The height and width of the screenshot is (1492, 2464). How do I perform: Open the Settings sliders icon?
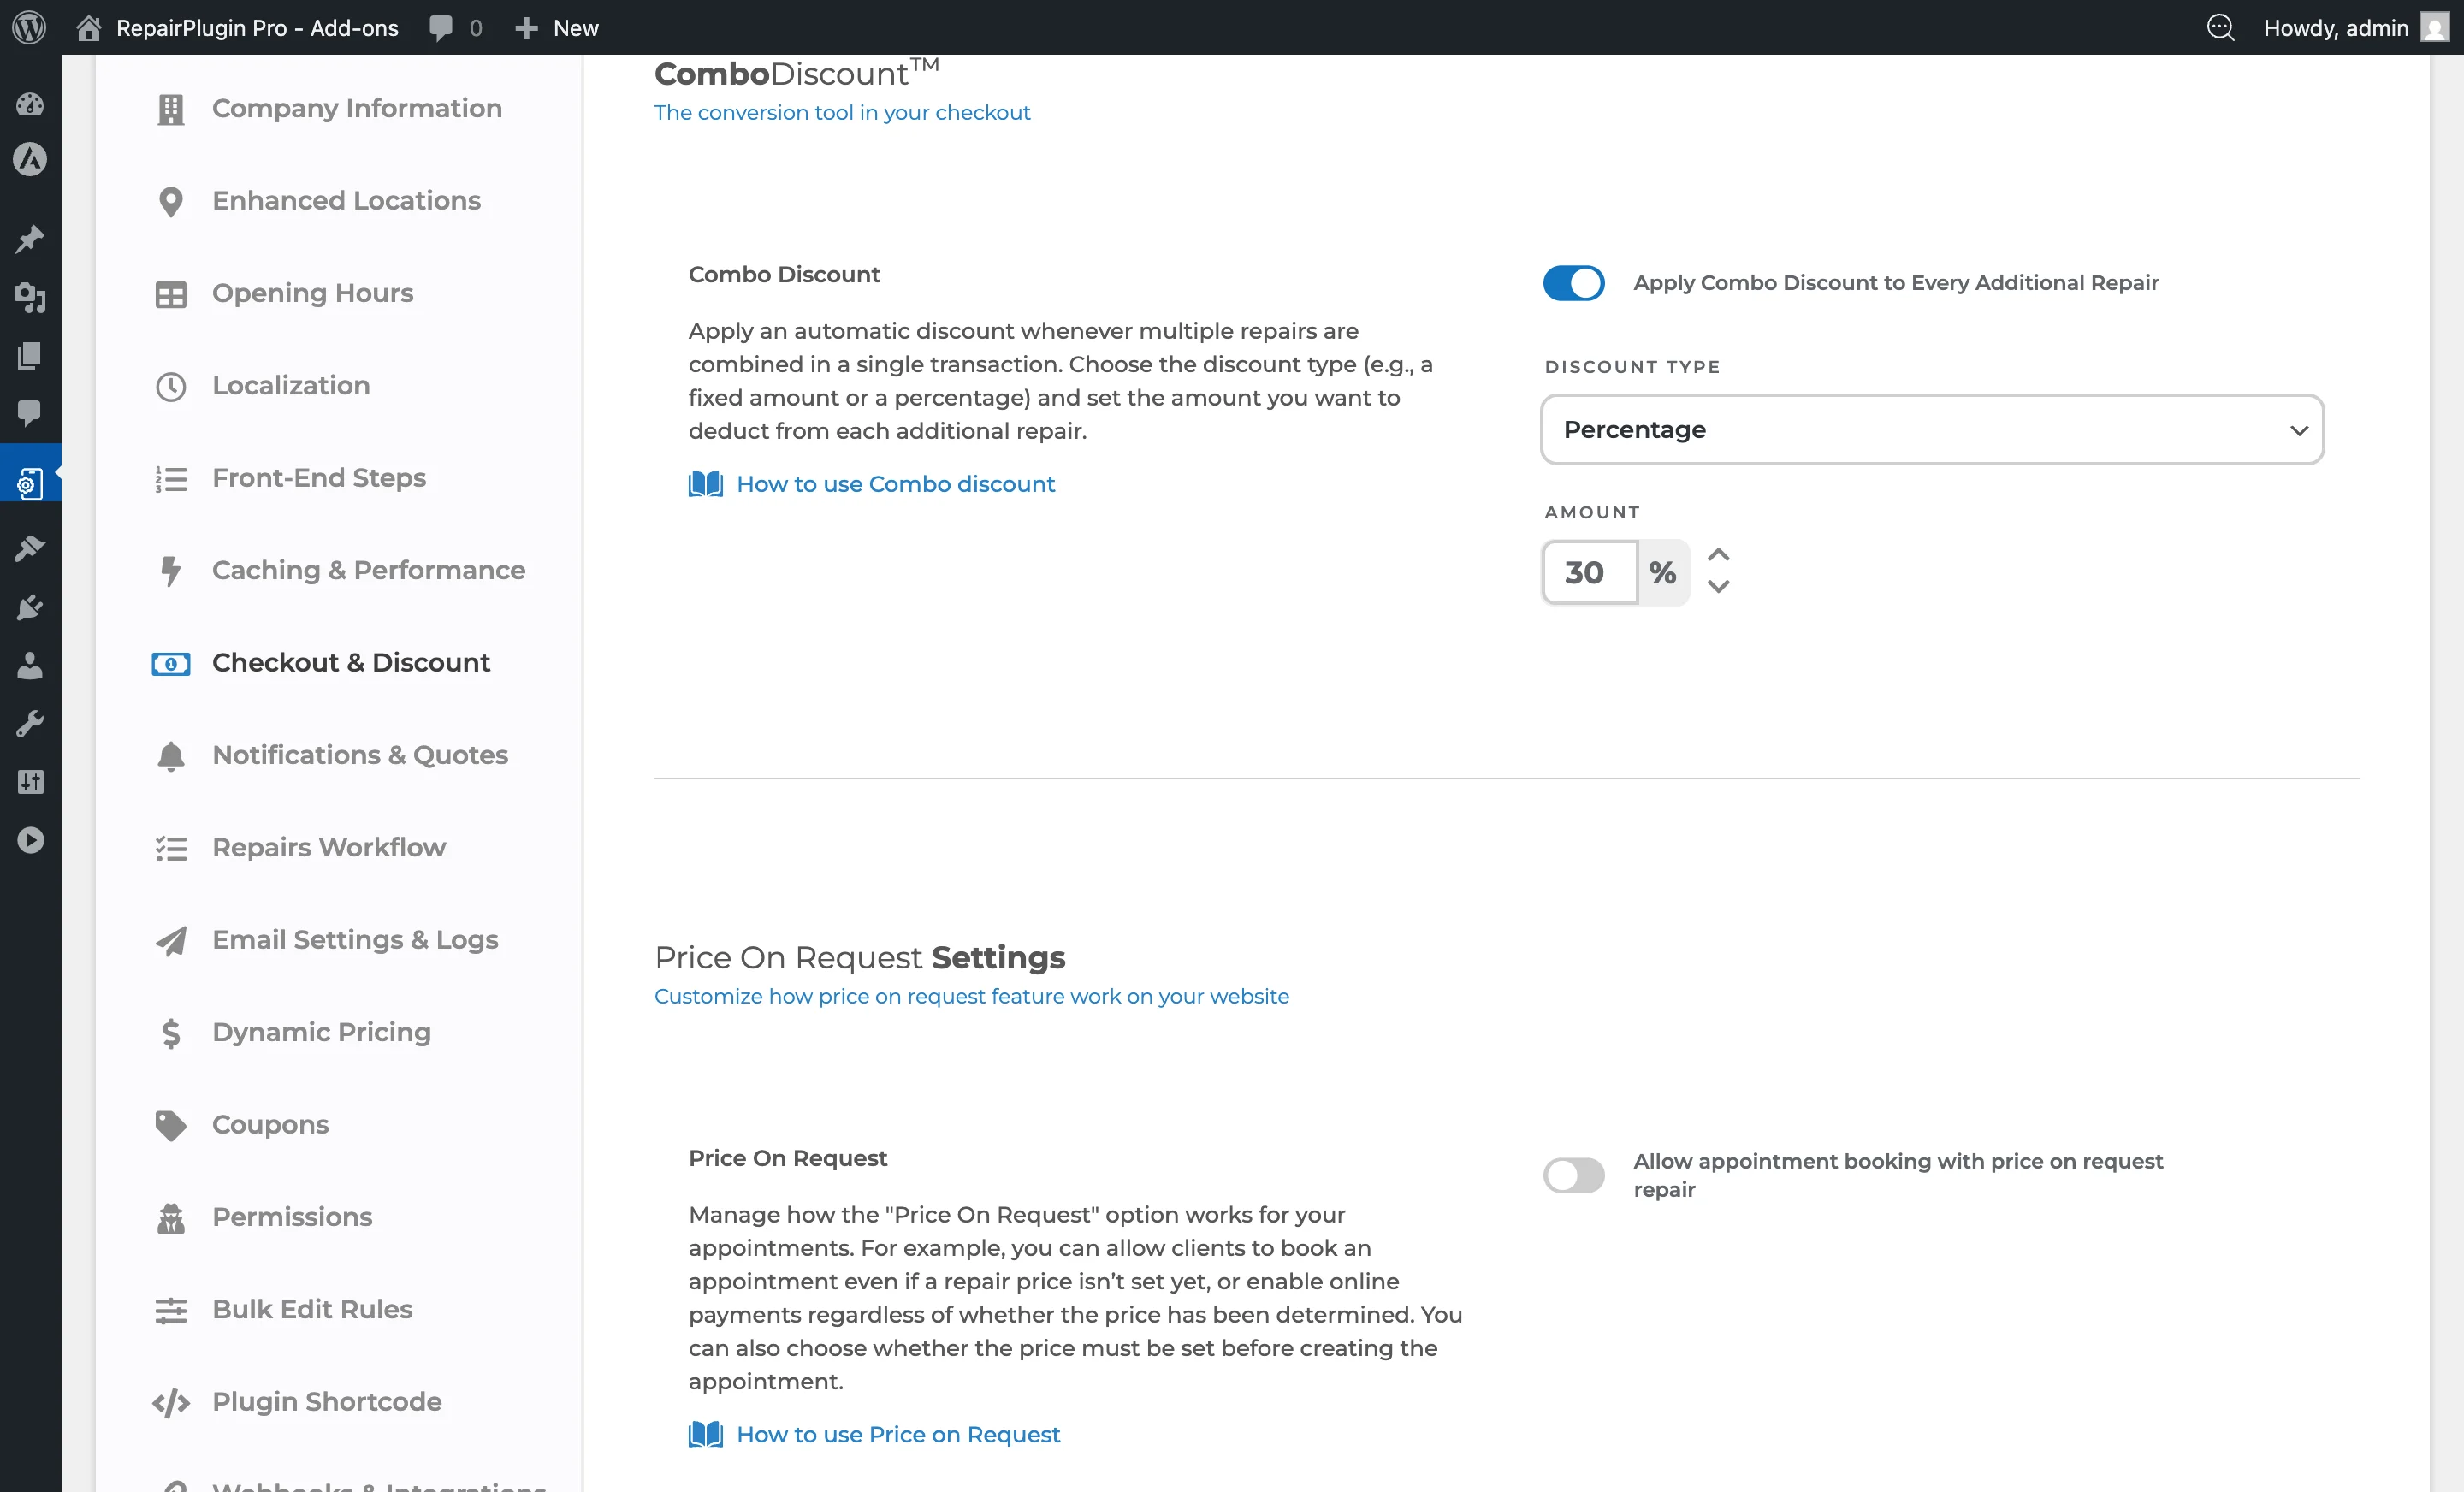pyautogui.click(x=30, y=782)
